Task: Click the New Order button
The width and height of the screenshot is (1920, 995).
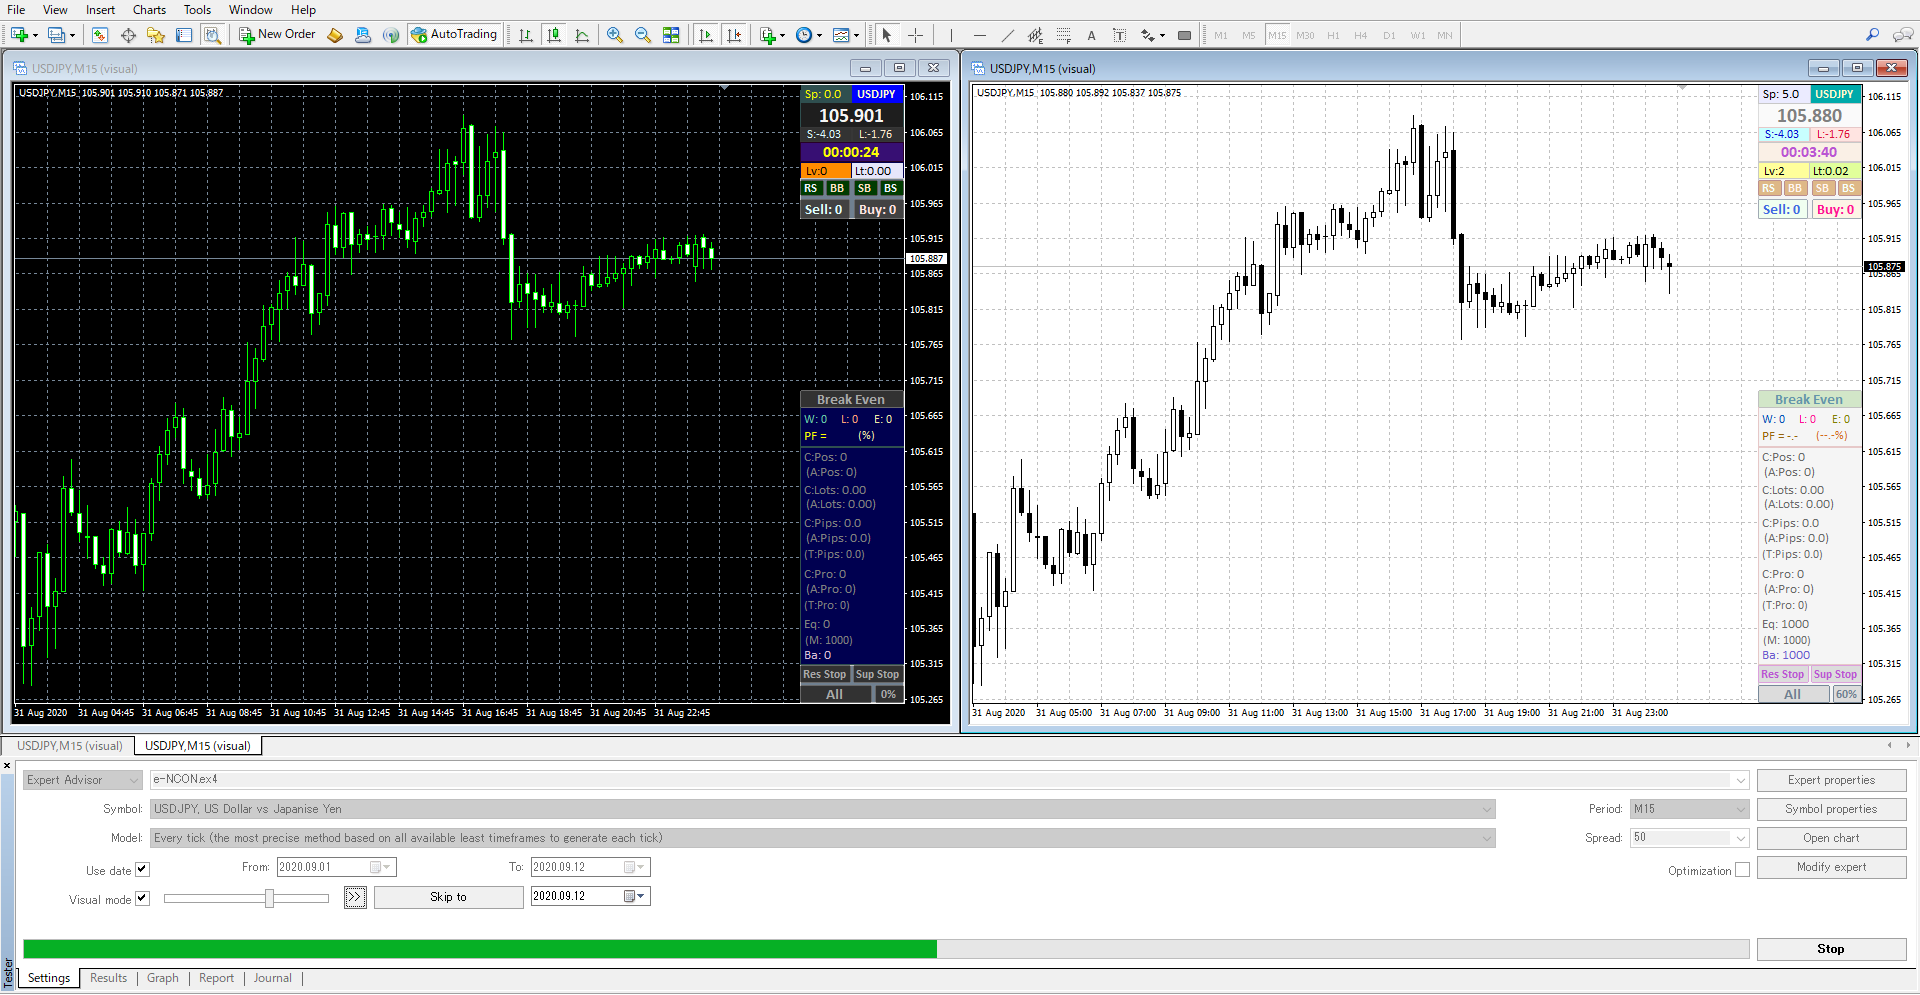Action: [277, 34]
